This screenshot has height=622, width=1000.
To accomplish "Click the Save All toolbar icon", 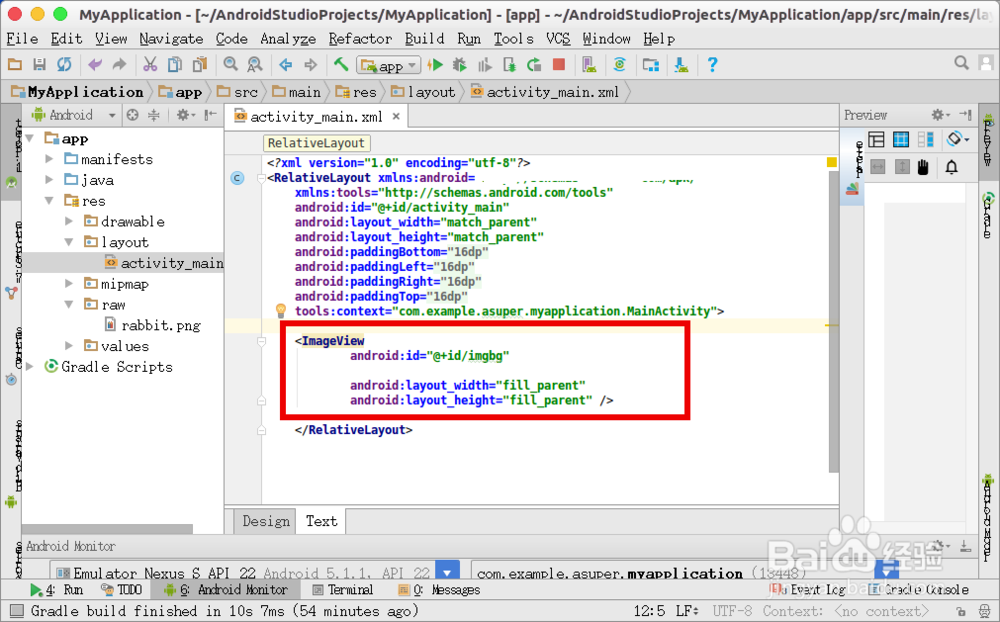I will 40,64.
